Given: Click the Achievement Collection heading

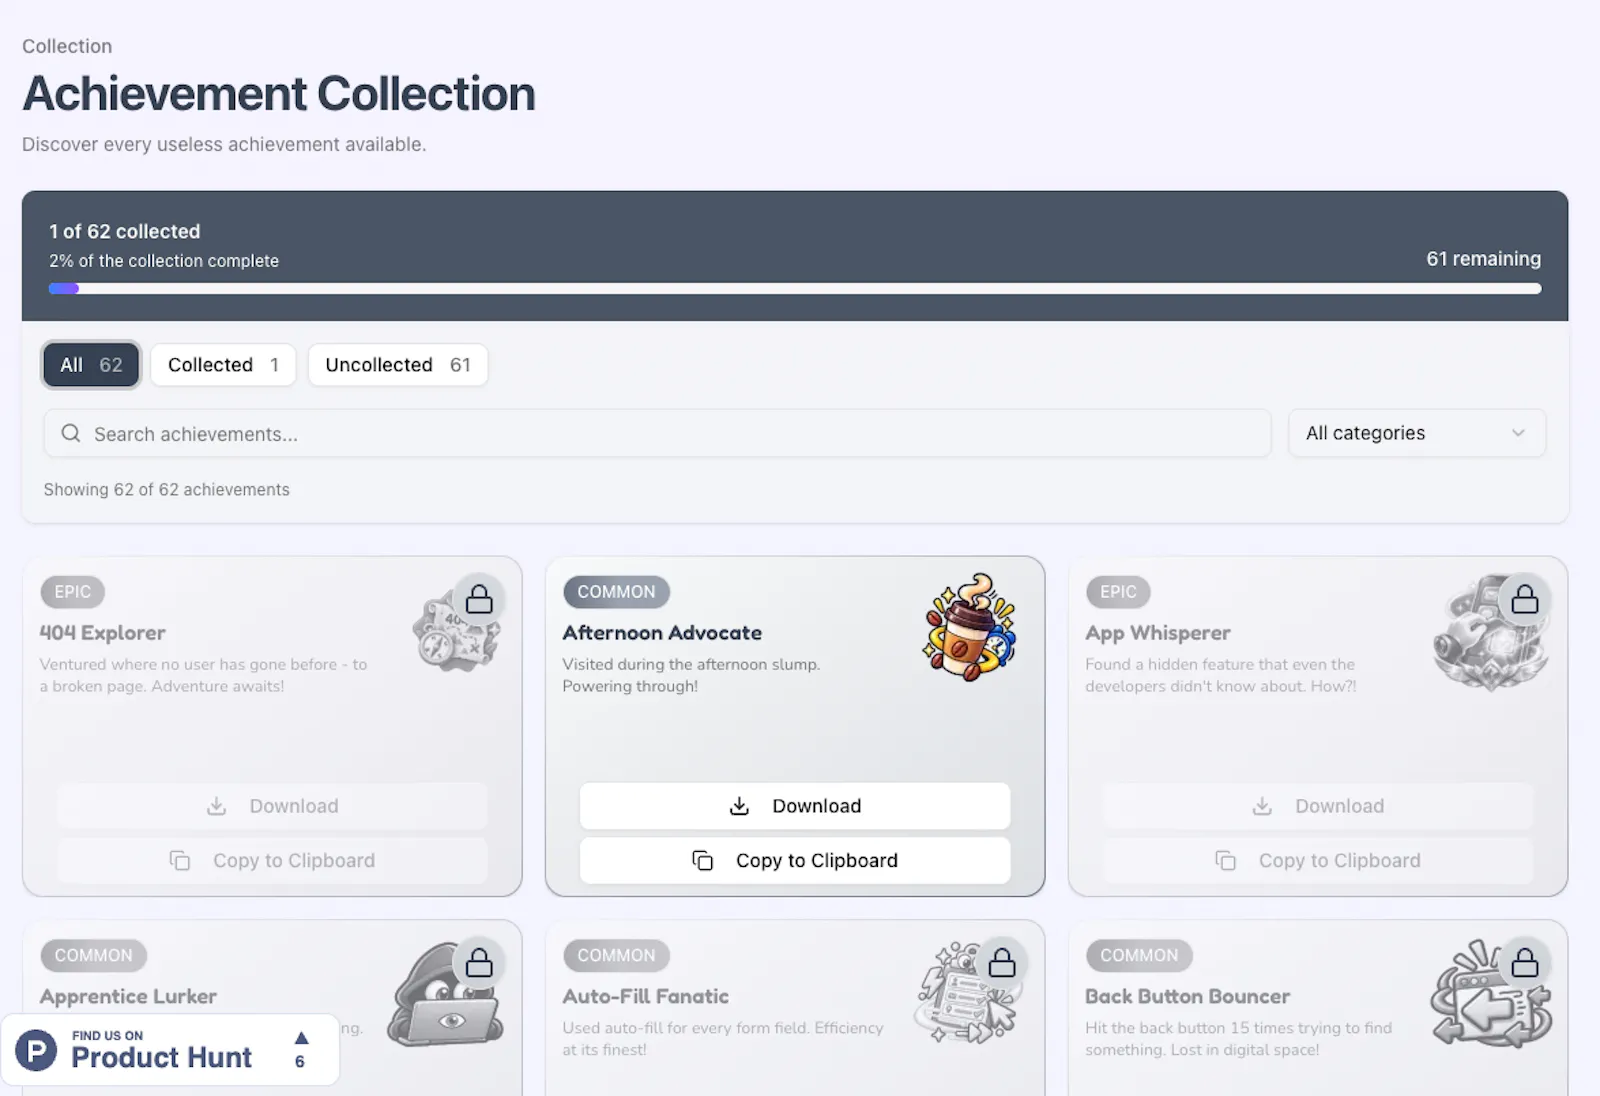Looking at the screenshot, I should pos(279,94).
